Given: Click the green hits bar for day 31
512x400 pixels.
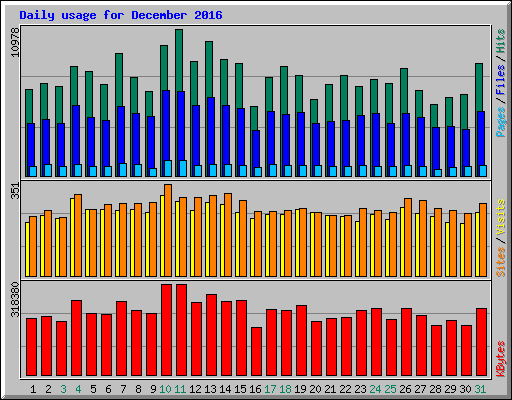Looking at the screenshot, I should [x=479, y=87].
